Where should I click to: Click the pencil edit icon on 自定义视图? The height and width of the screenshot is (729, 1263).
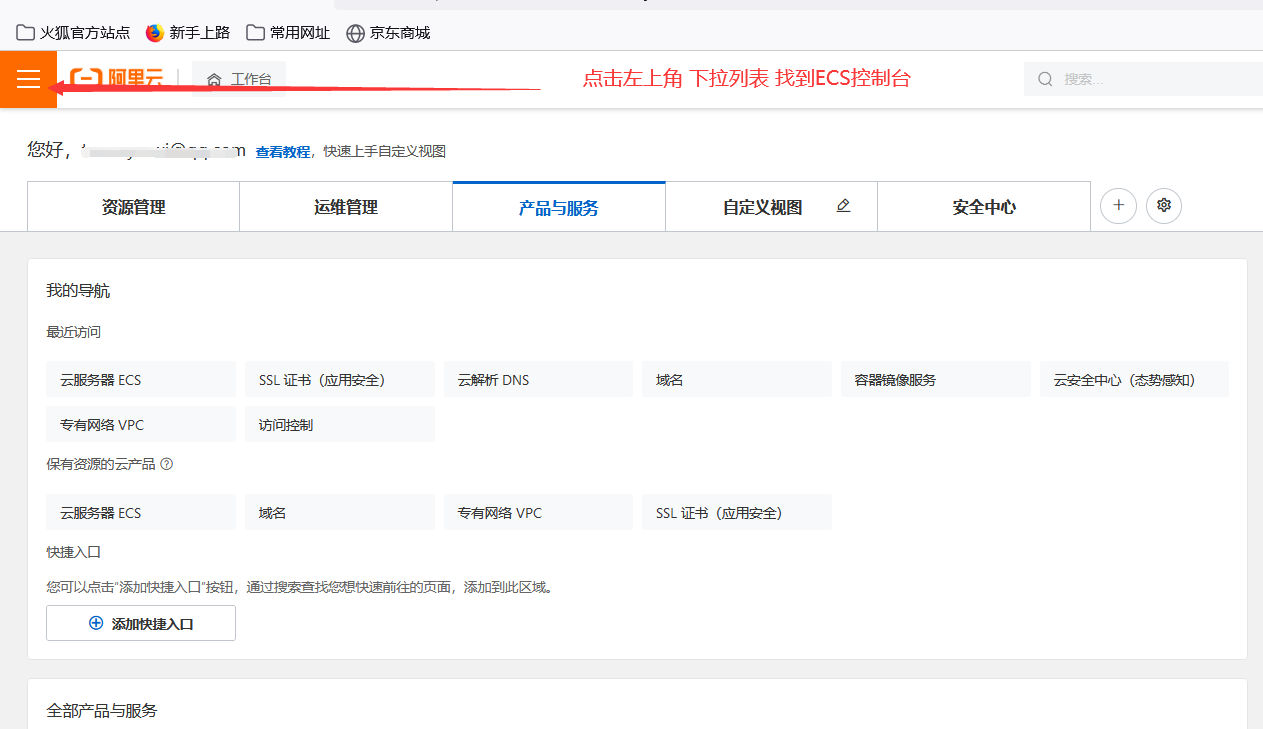tap(843, 206)
